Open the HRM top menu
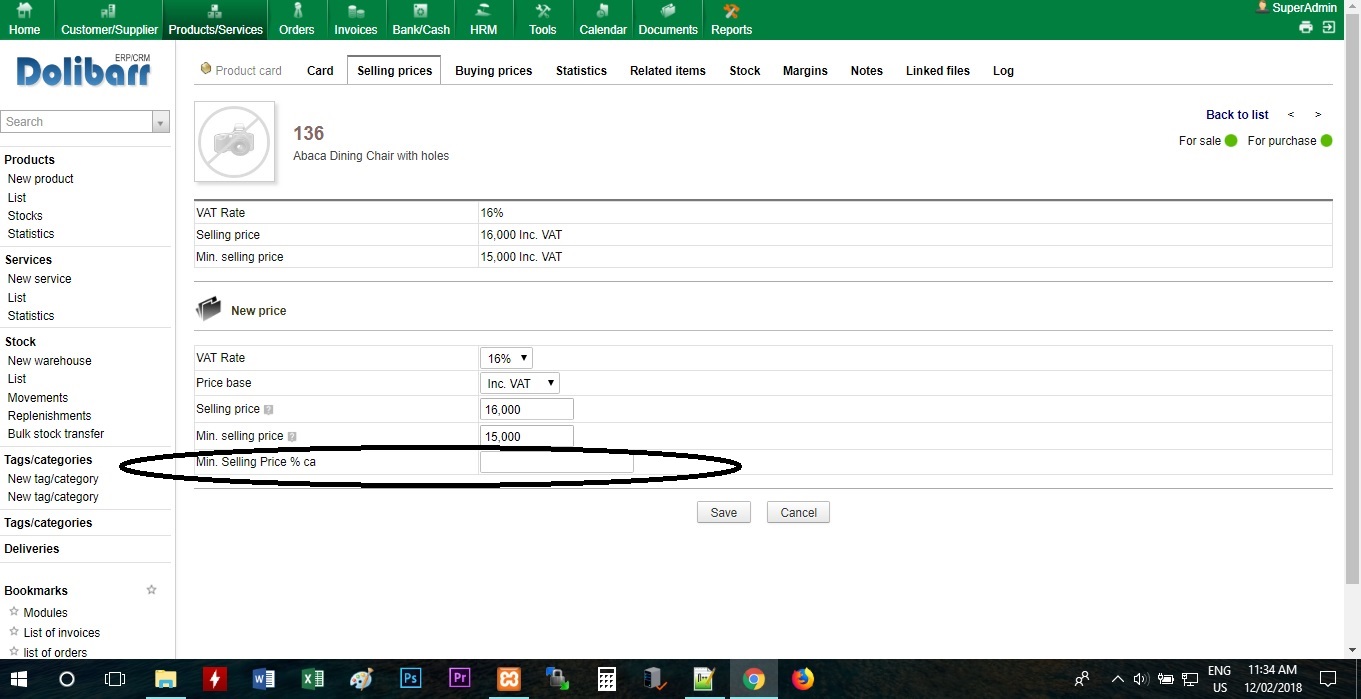1361x699 pixels. pyautogui.click(x=483, y=20)
